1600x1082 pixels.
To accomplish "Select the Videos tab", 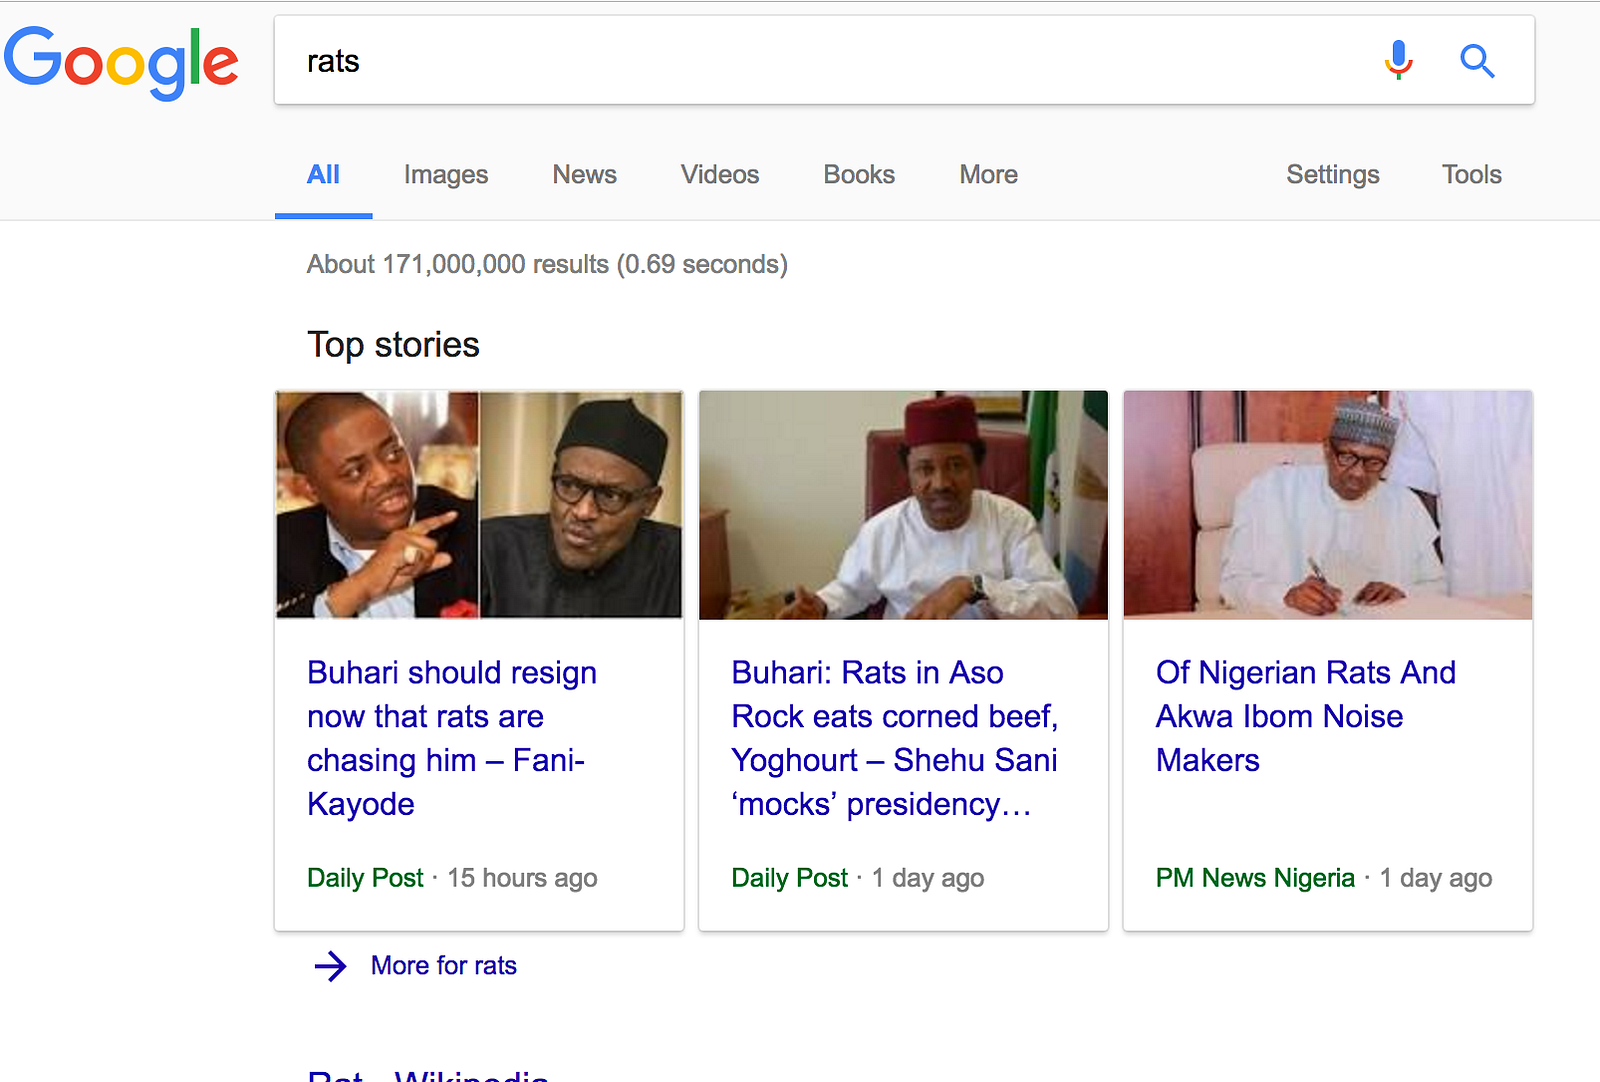I will click(720, 175).
